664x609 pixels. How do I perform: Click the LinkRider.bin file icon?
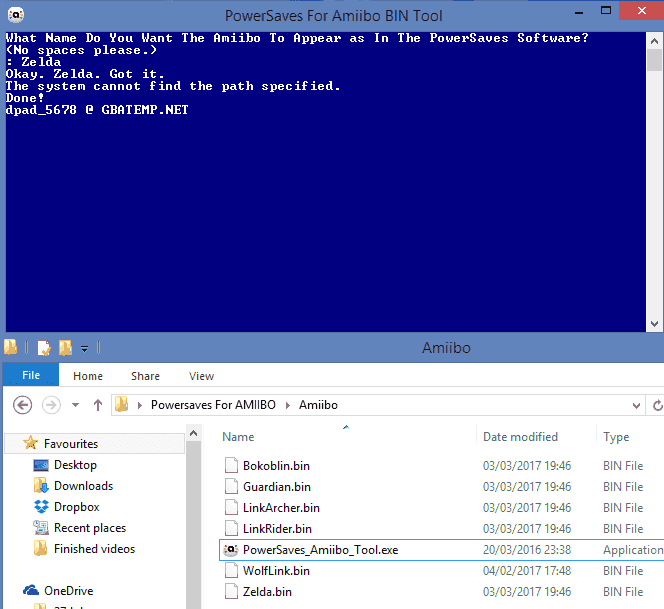pos(231,528)
